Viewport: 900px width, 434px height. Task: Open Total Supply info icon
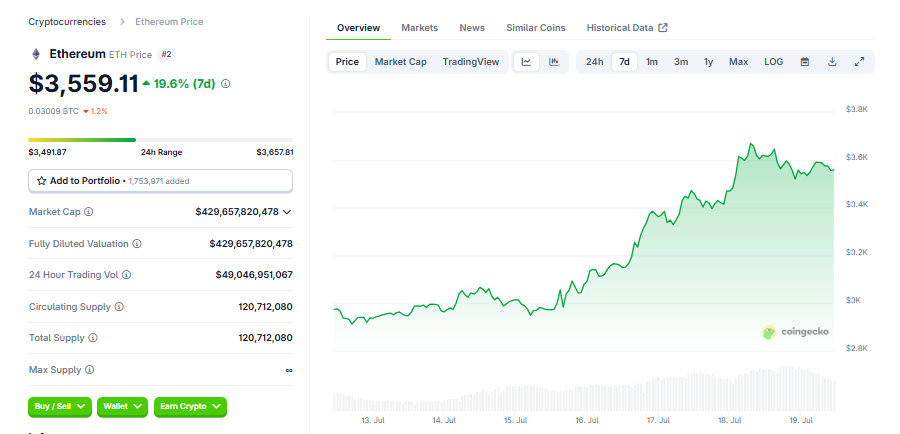(x=93, y=338)
